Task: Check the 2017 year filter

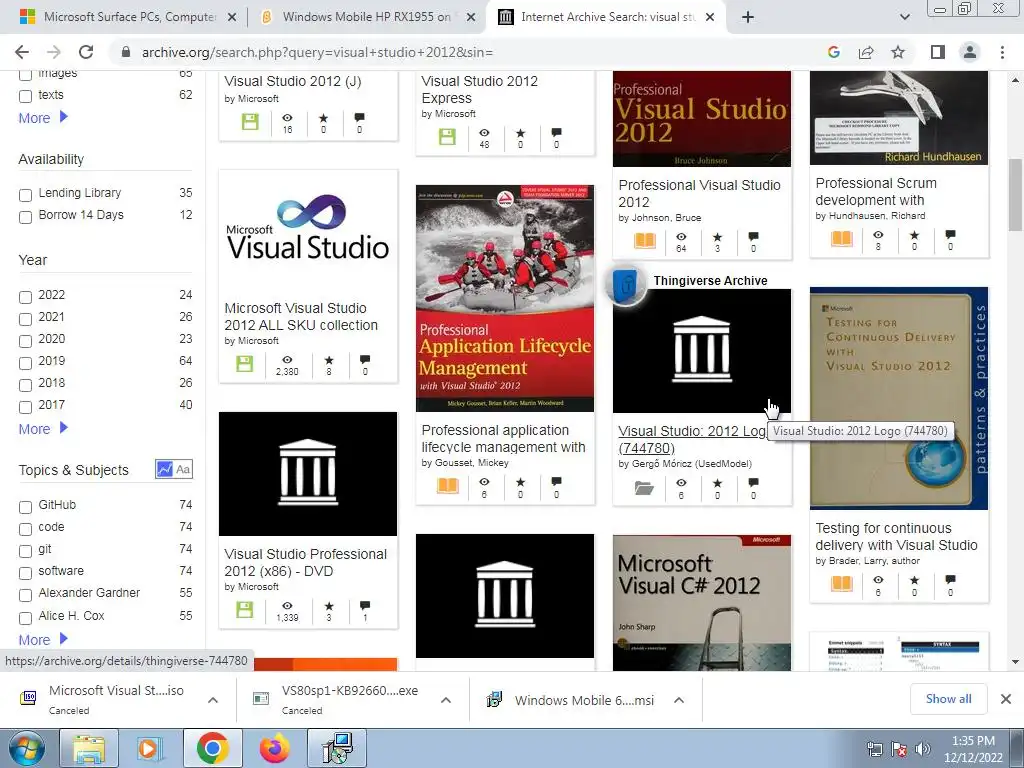Action: point(25,407)
